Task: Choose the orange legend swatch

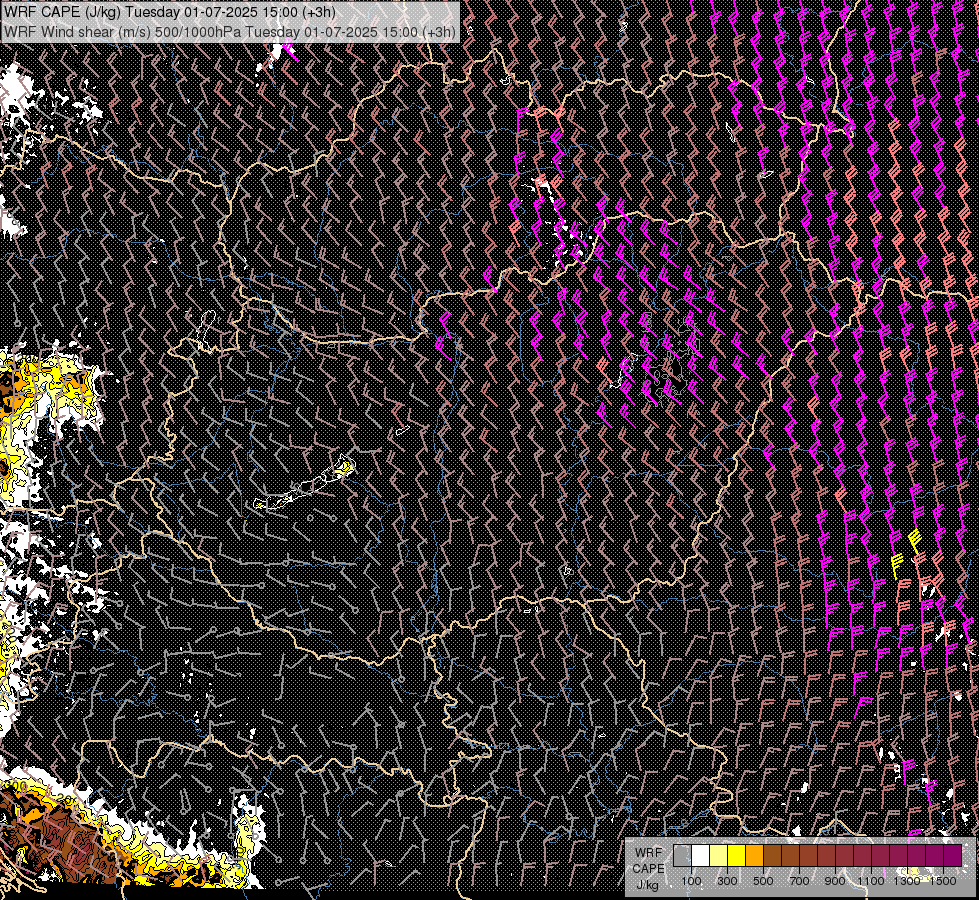Action: 754,855
